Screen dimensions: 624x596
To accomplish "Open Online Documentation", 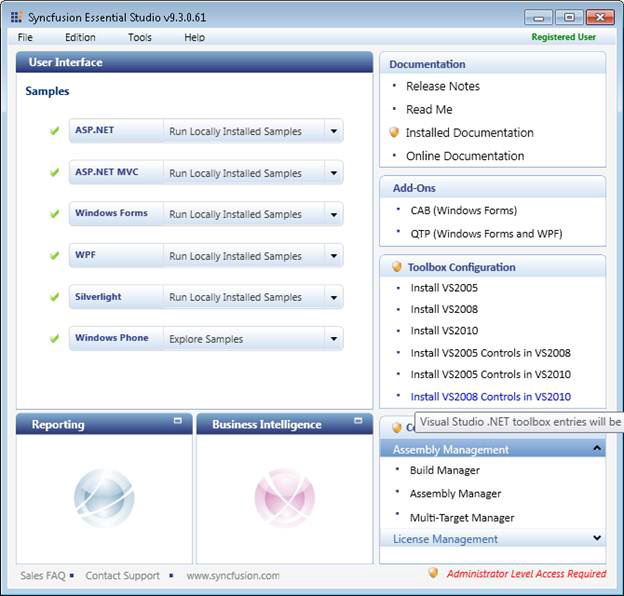I will [x=465, y=156].
